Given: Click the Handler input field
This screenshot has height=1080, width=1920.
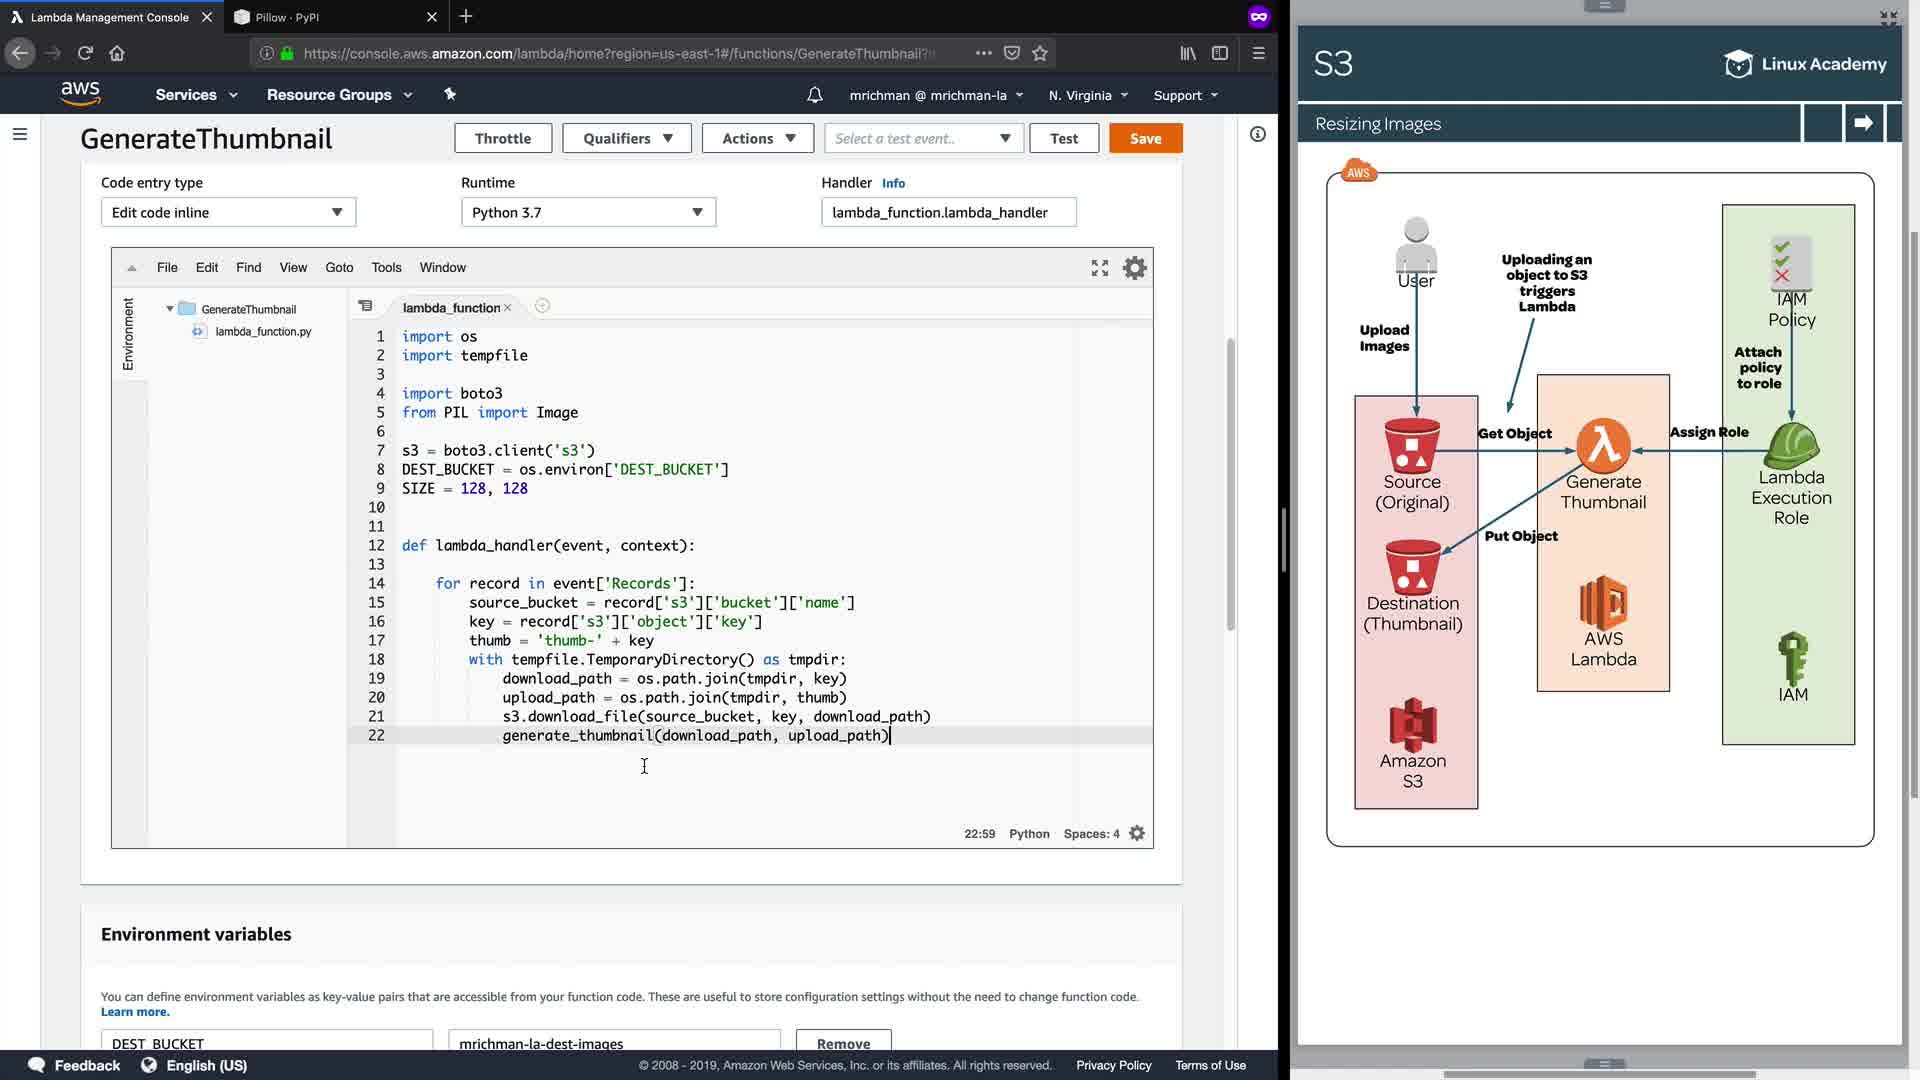Looking at the screenshot, I should (x=948, y=212).
